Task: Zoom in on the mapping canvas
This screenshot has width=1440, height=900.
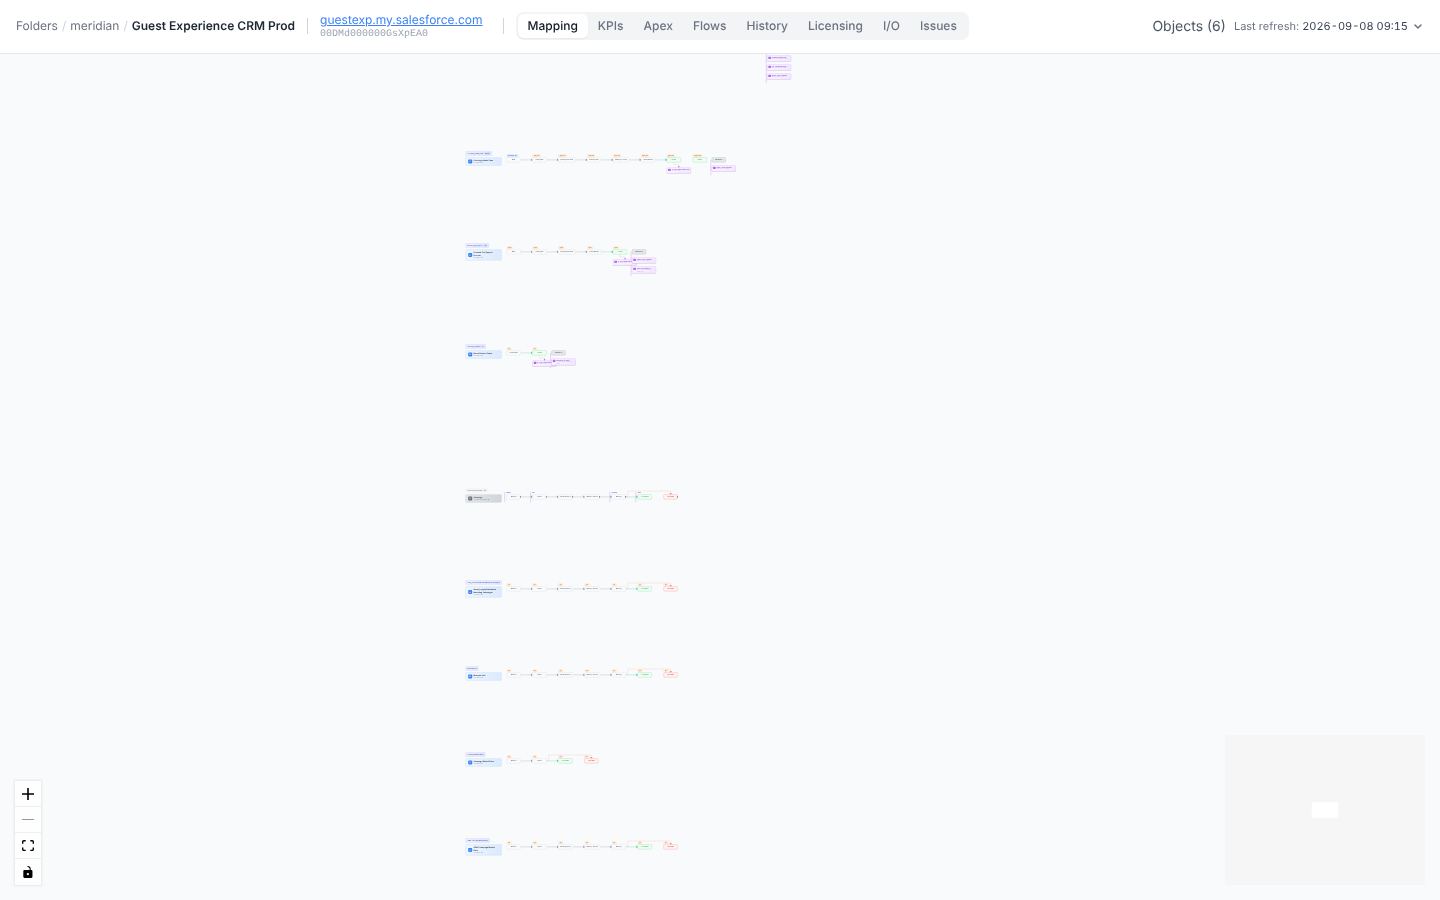Action: click(x=28, y=794)
